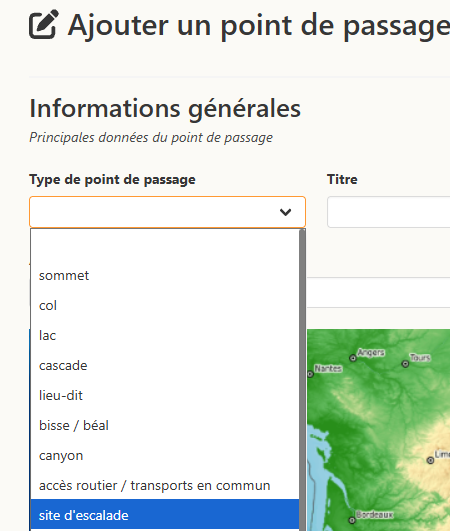Click the edit pencil icon beside the title
The width and height of the screenshot is (450, 531).
(44, 24)
